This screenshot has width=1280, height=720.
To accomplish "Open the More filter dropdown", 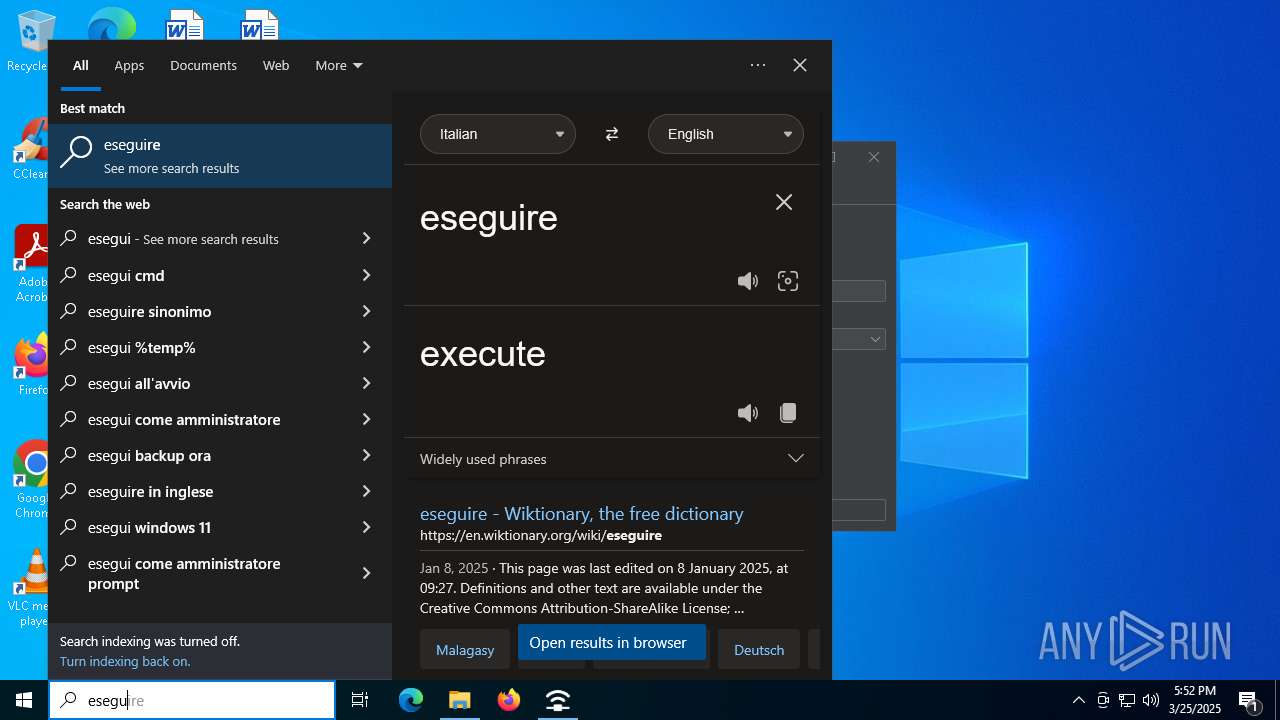I will 339,65.
